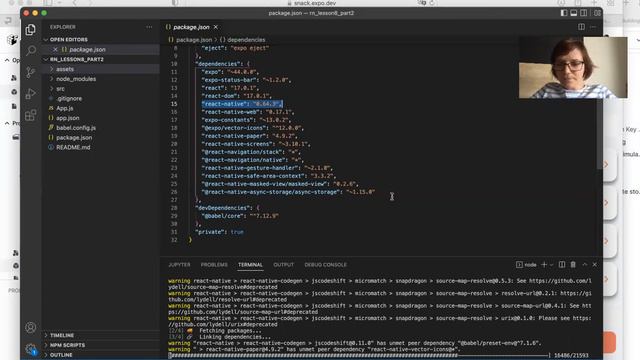Open the Search view in activity bar

point(31,51)
